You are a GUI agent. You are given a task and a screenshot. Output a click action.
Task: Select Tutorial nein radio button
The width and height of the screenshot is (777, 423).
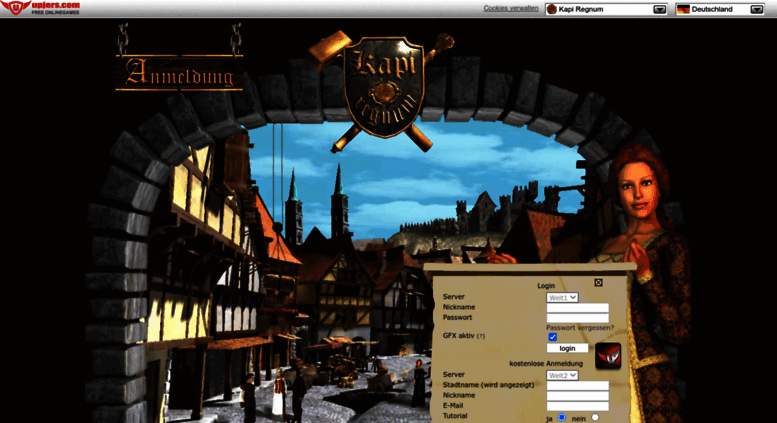(x=595, y=417)
